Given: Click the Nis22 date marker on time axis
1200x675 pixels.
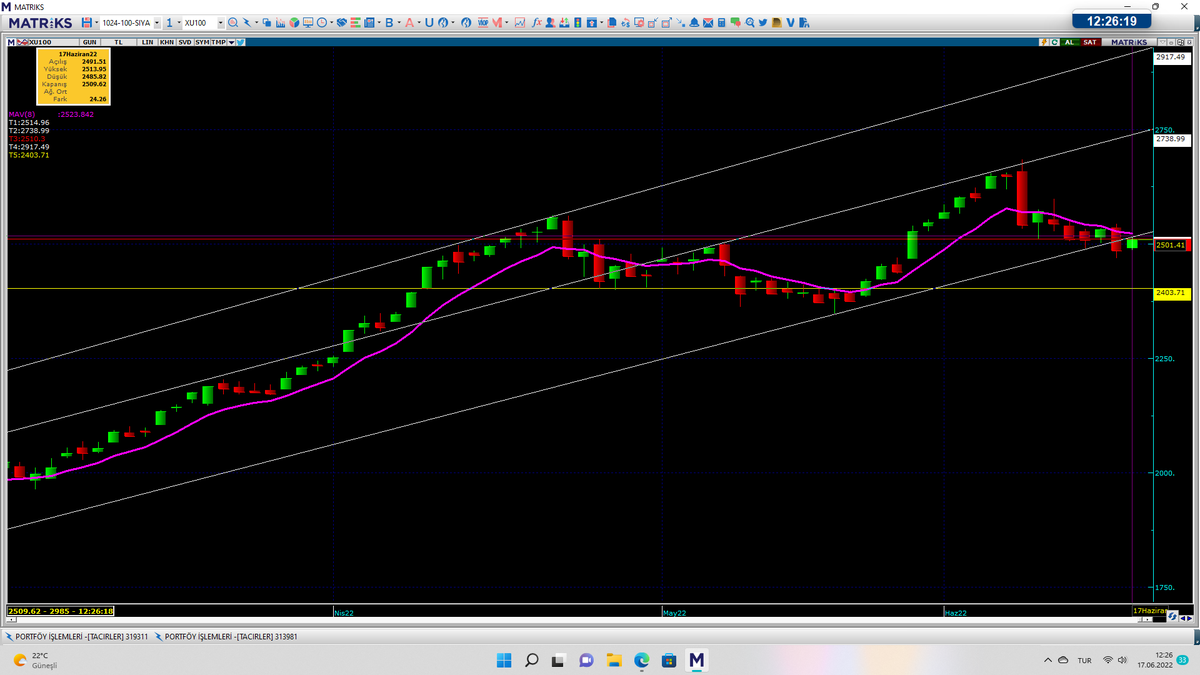Looking at the screenshot, I should click(344, 611).
